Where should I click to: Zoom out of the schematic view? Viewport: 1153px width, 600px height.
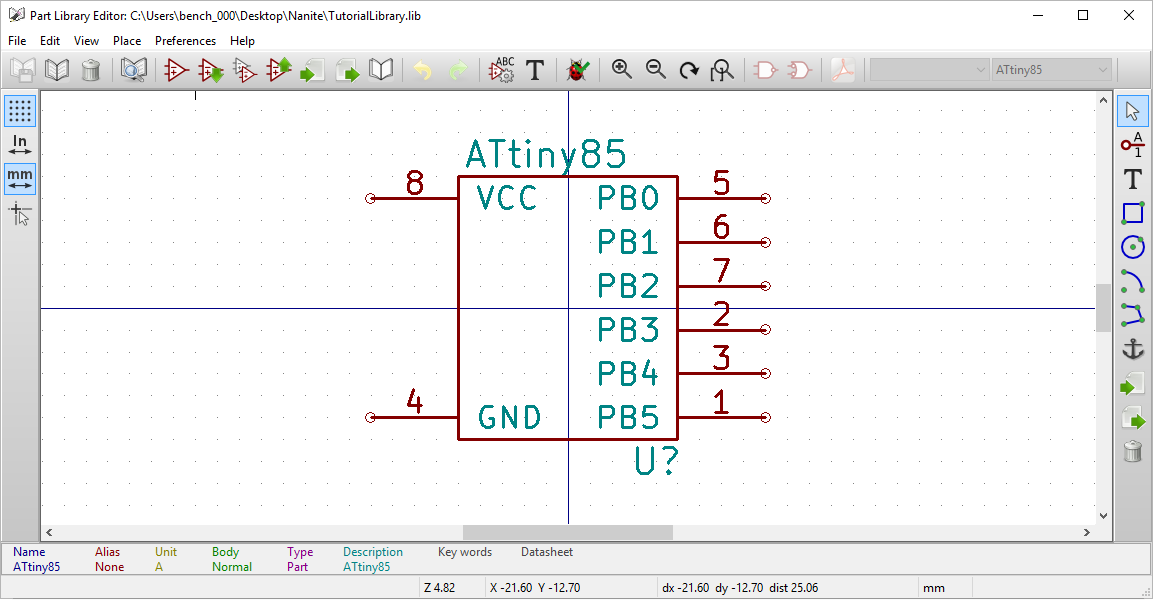tap(655, 70)
